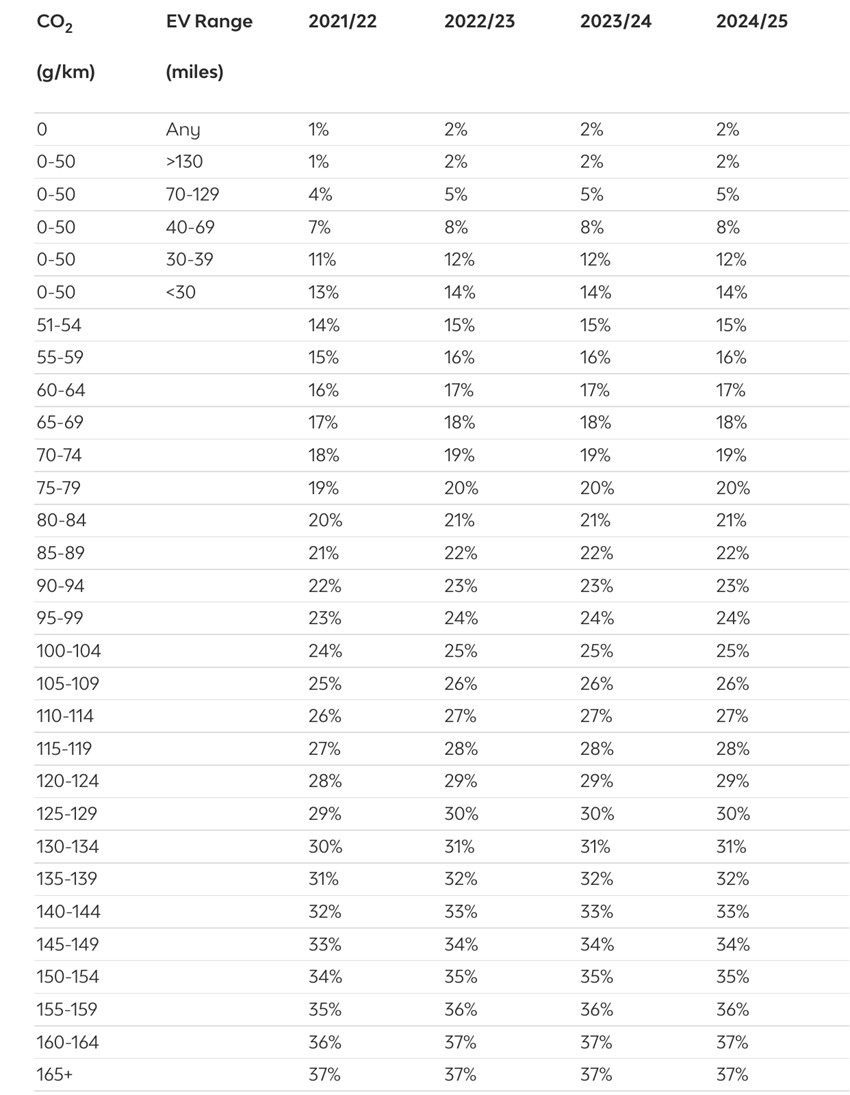The image size is (850, 1095).
Task: Select the 2021/22 value for 165+
Action: click(x=325, y=1074)
